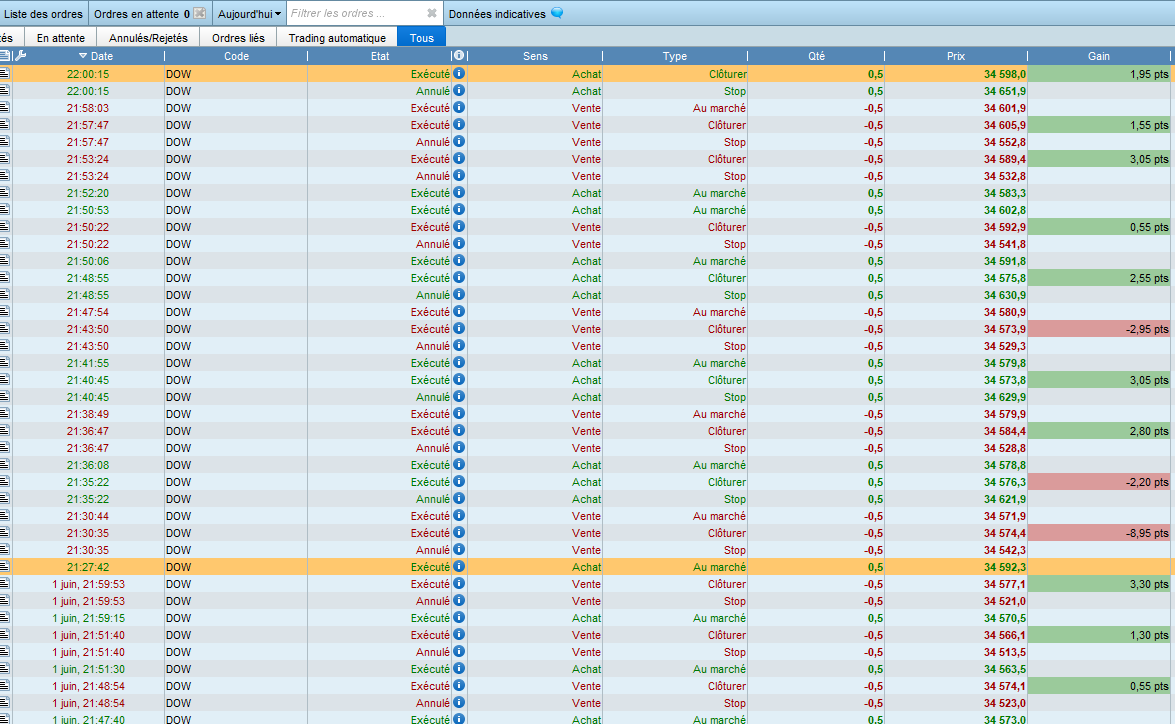This screenshot has height=724, width=1175.
Task: Open info icon of the 1 juin 21:59:15 order
Action: coord(459,617)
